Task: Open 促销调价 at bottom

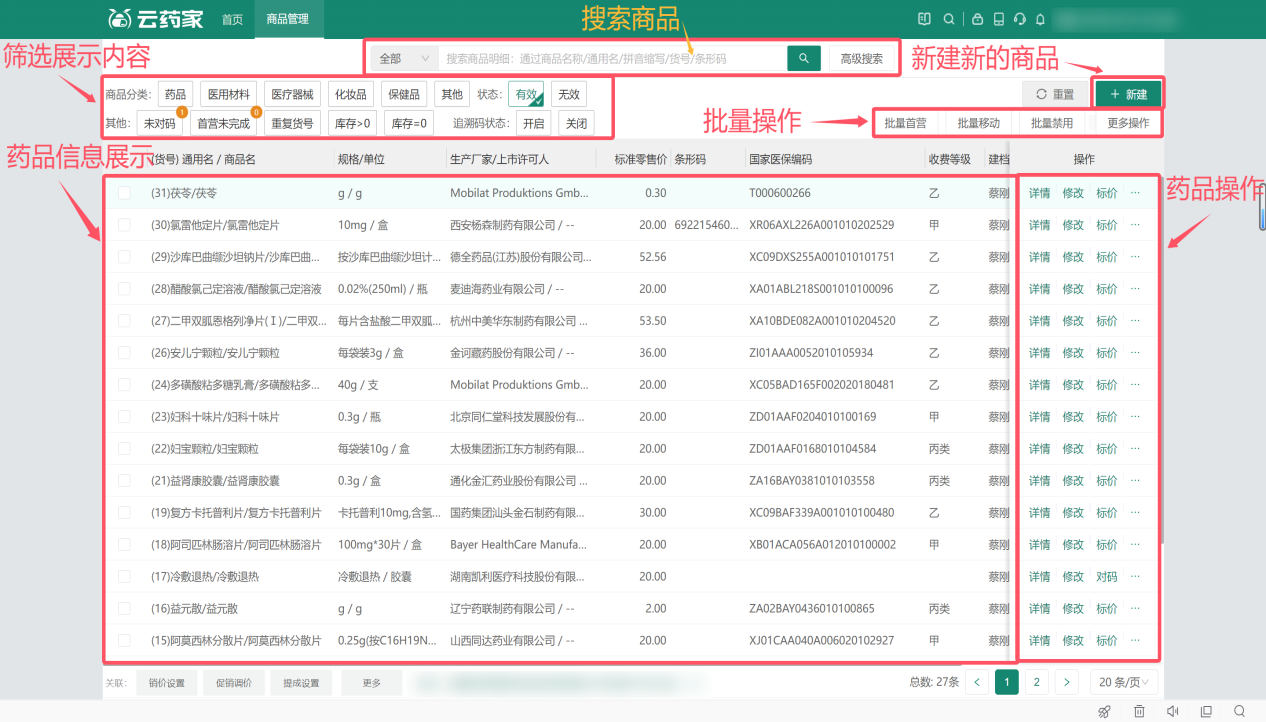Action: pyautogui.click(x=234, y=683)
